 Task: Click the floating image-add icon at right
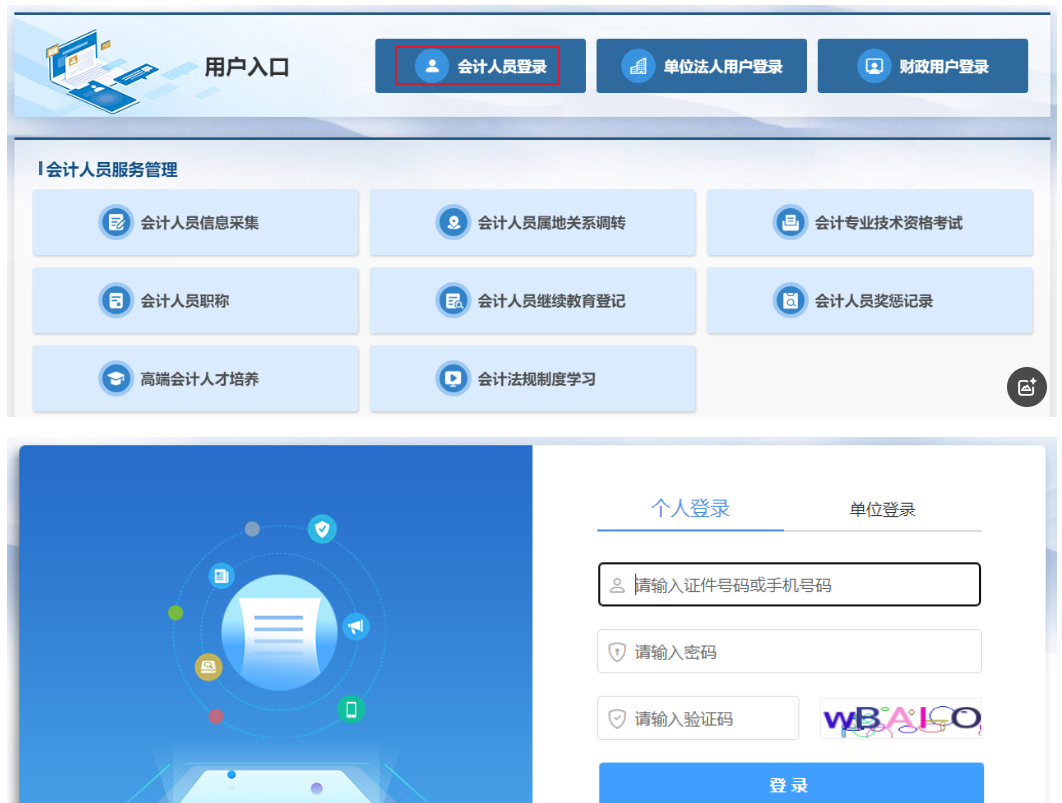pyautogui.click(x=1026, y=387)
